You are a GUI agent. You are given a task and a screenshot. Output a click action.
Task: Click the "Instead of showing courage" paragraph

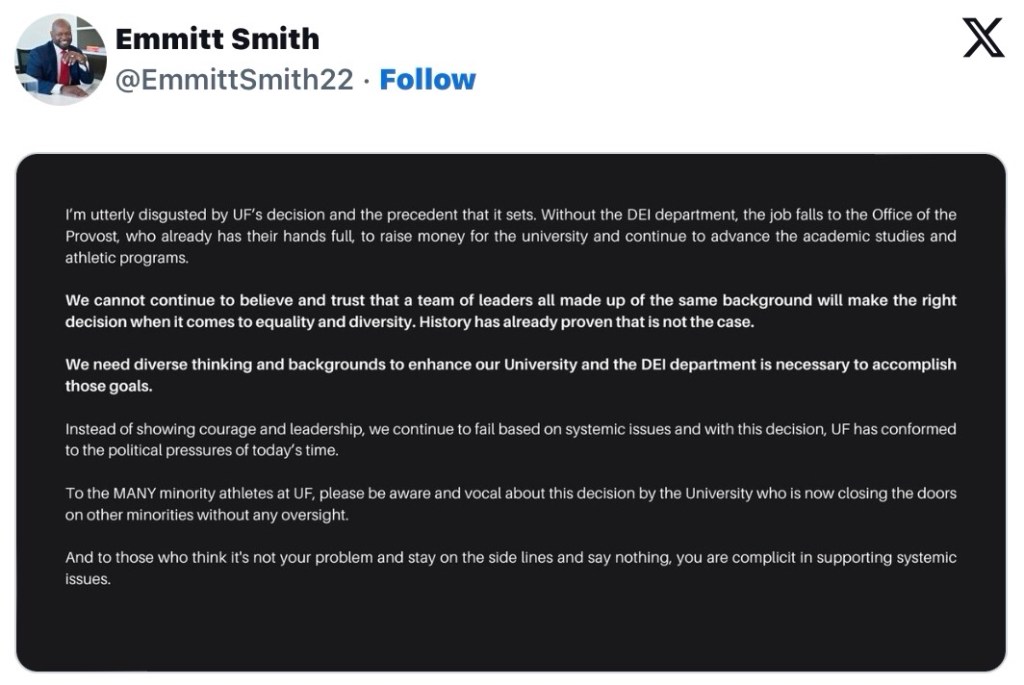pos(510,439)
